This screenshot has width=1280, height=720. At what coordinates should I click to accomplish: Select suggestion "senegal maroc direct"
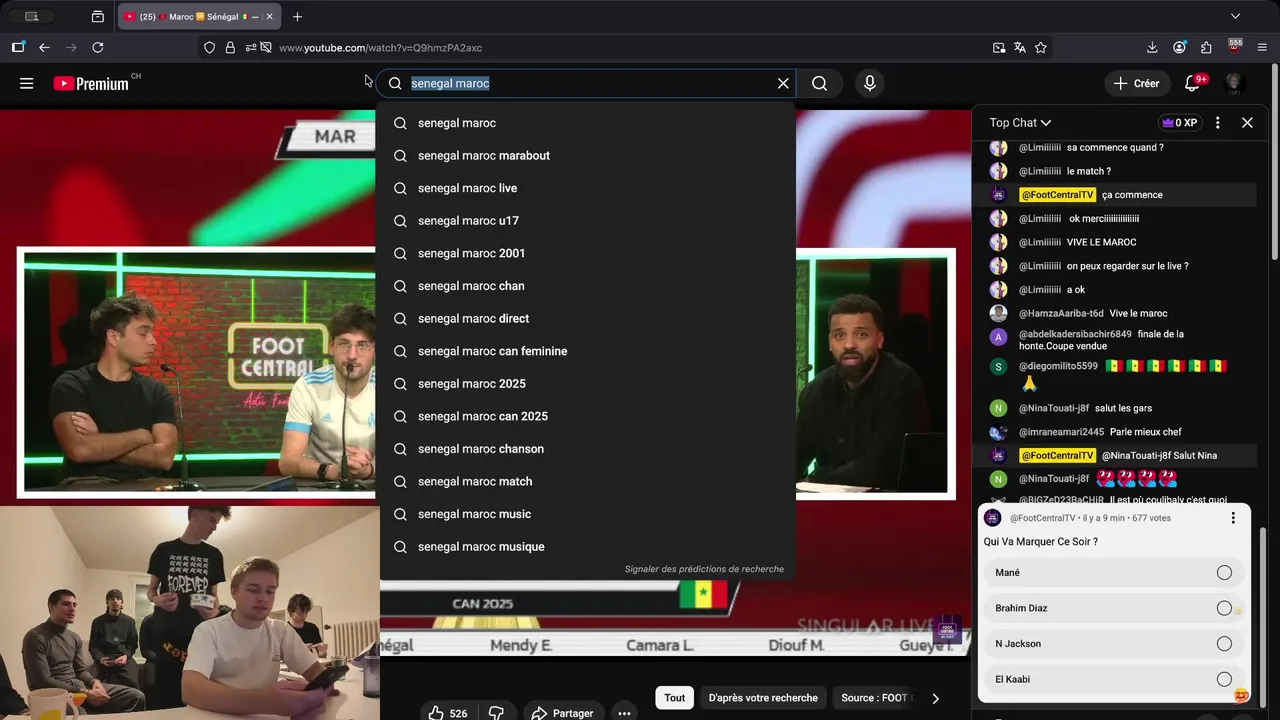tap(587, 319)
